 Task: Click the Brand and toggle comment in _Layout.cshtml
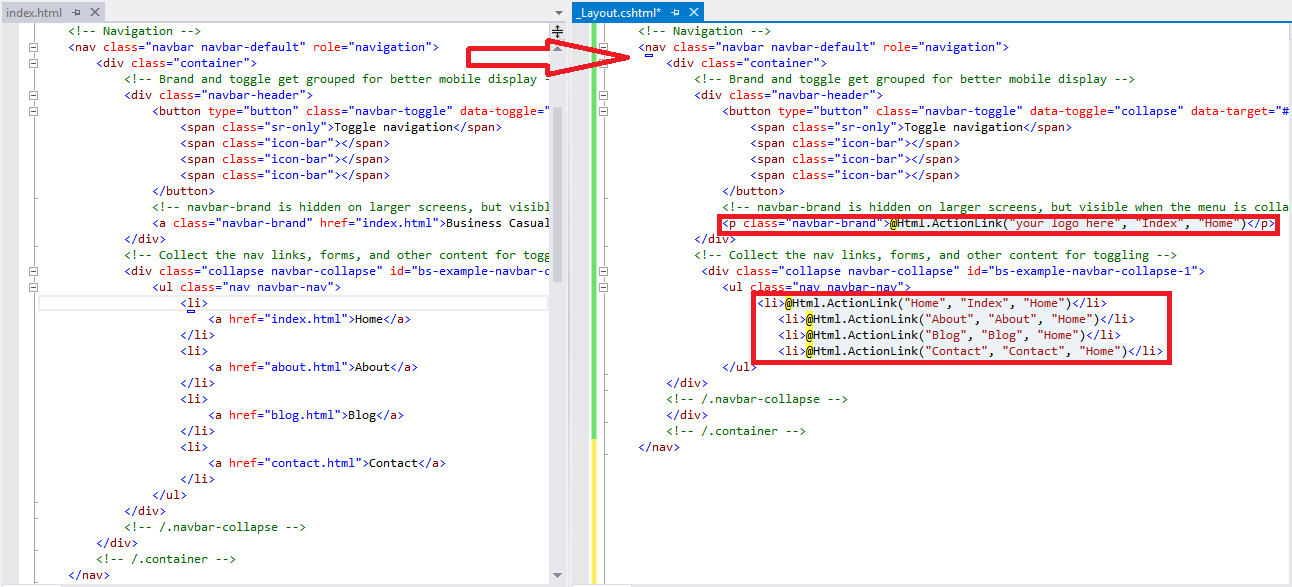(x=915, y=79)
